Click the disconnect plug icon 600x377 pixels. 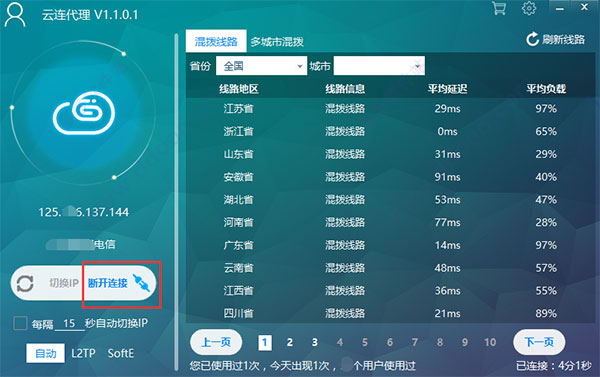(142, 283)
